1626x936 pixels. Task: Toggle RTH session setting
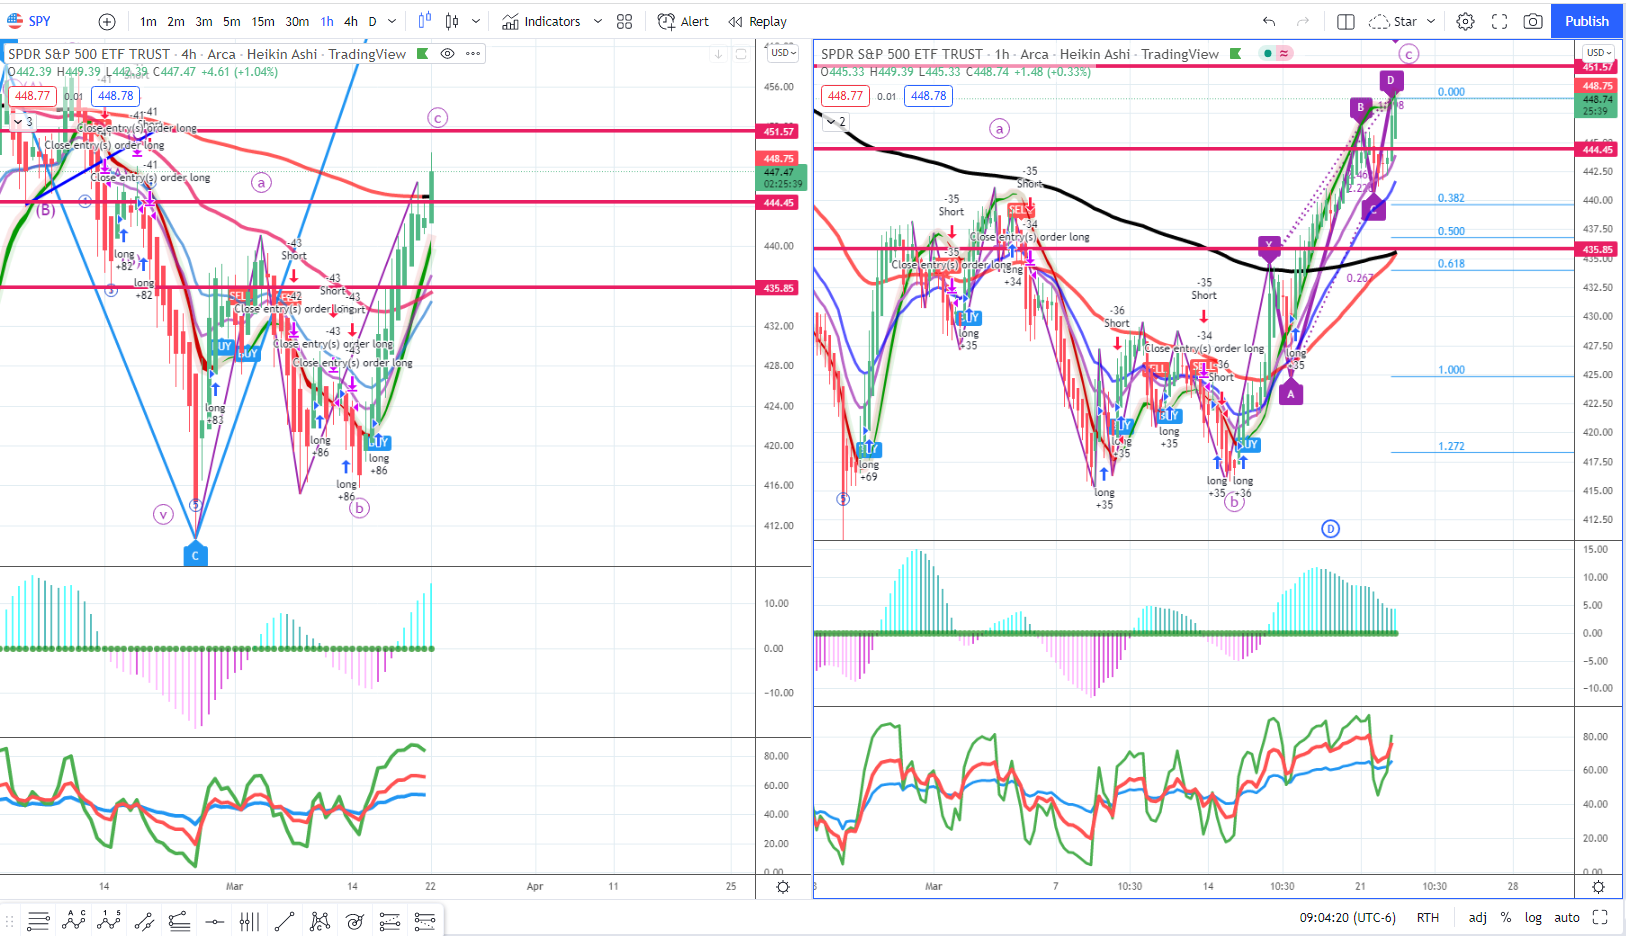click(x=1428, y=917)
